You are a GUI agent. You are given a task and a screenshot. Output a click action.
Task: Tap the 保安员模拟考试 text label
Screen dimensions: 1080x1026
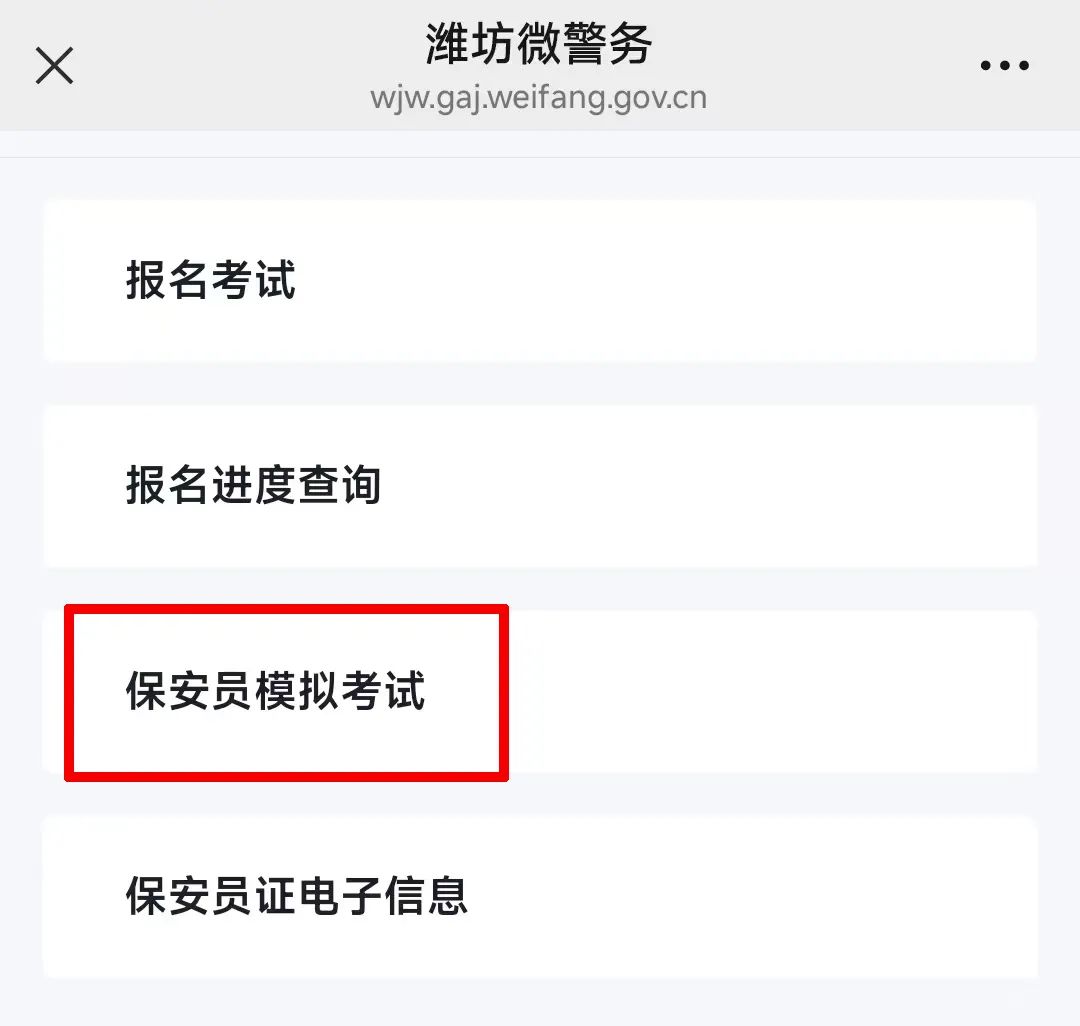click(276, 691)
